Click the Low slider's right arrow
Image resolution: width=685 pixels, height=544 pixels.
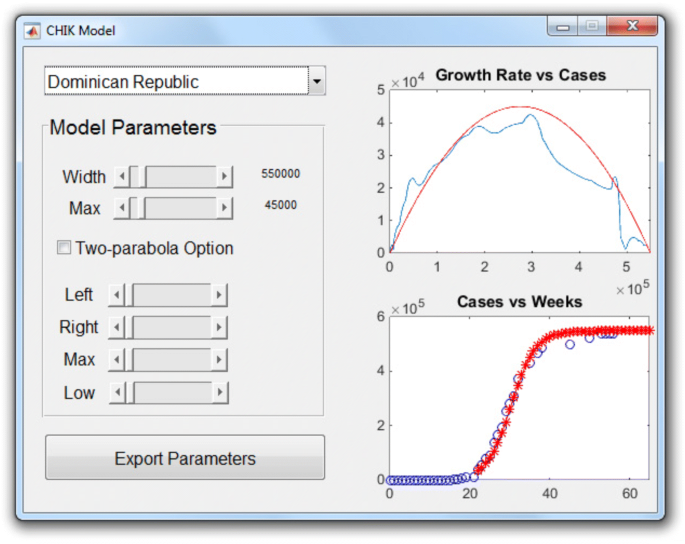pyautogui.click(x=220, y=392)
